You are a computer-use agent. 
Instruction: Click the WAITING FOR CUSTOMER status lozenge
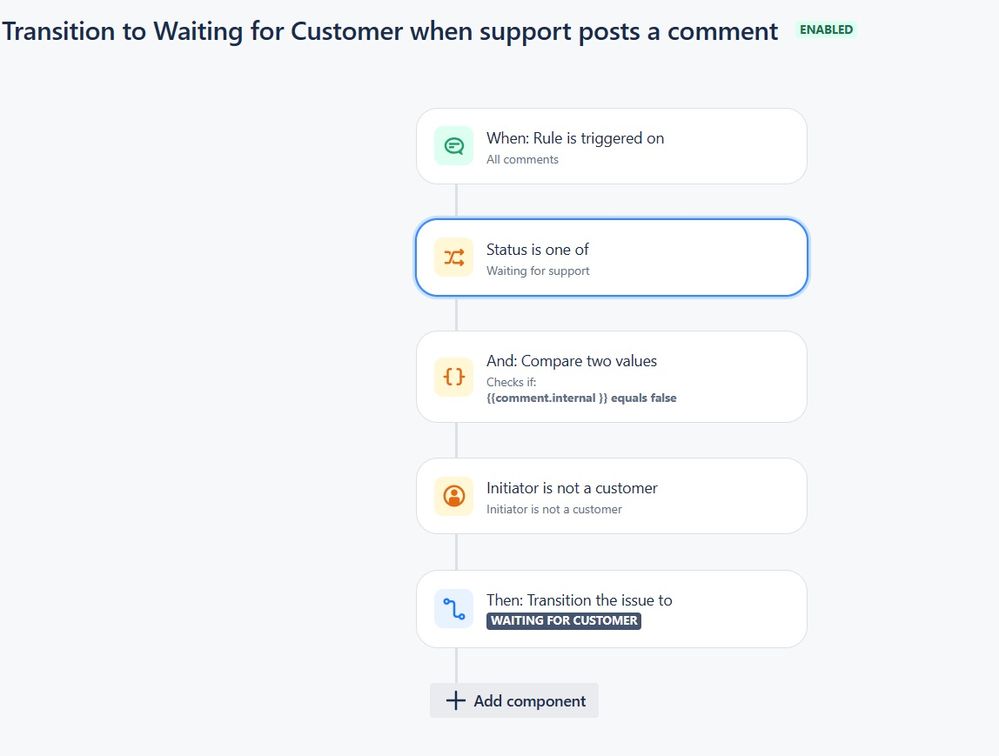point(564,620)
